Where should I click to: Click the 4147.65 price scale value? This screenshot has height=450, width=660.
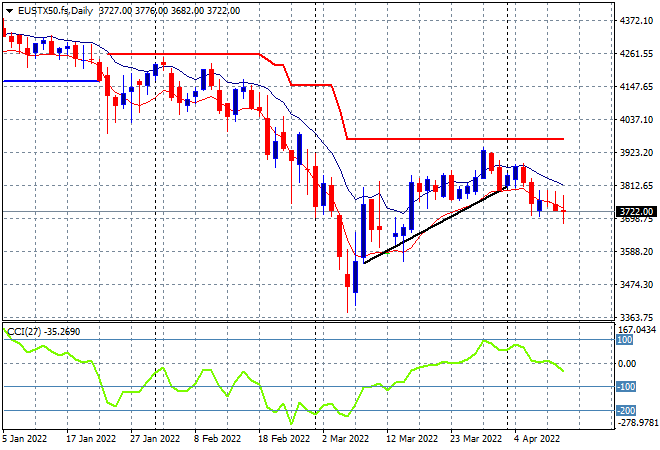point(636,87)
